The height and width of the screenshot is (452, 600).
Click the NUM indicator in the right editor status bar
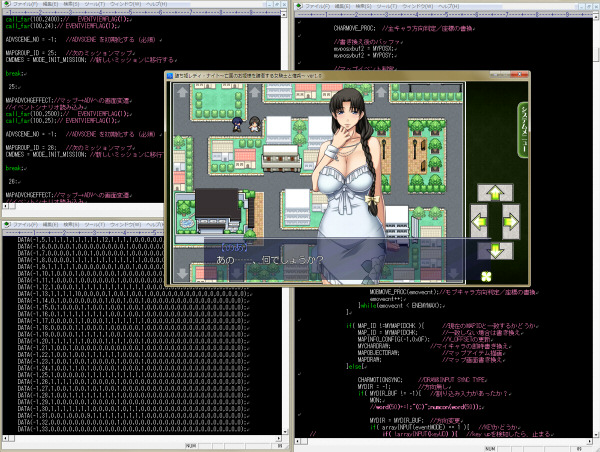[x=490, y=449]
